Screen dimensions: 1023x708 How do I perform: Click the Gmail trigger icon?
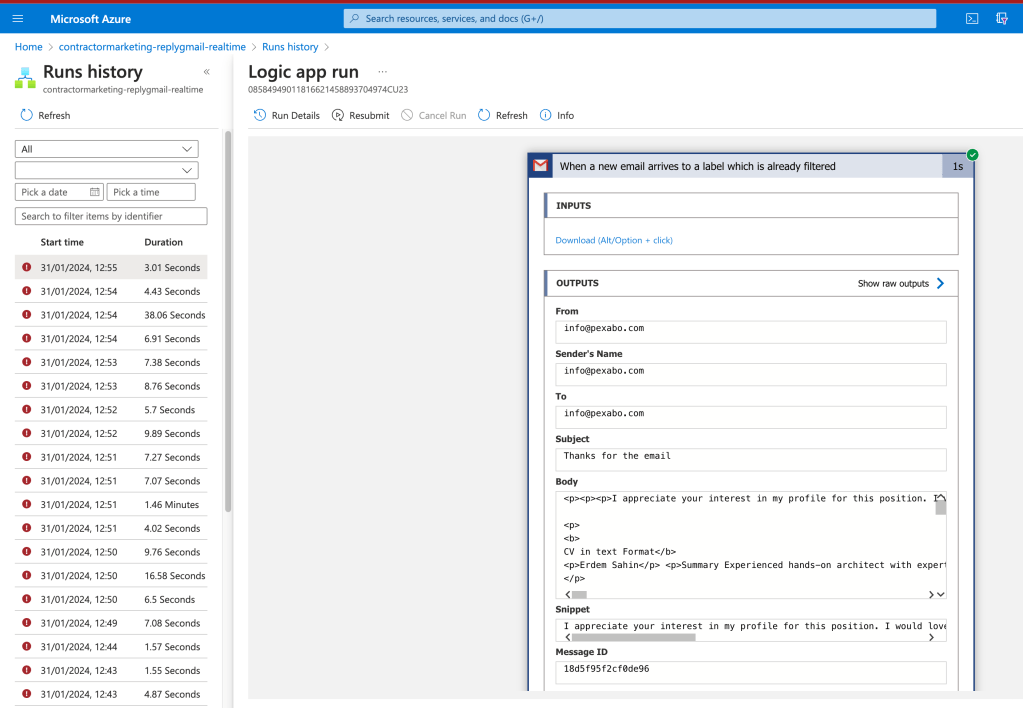(x=540, y=166)
